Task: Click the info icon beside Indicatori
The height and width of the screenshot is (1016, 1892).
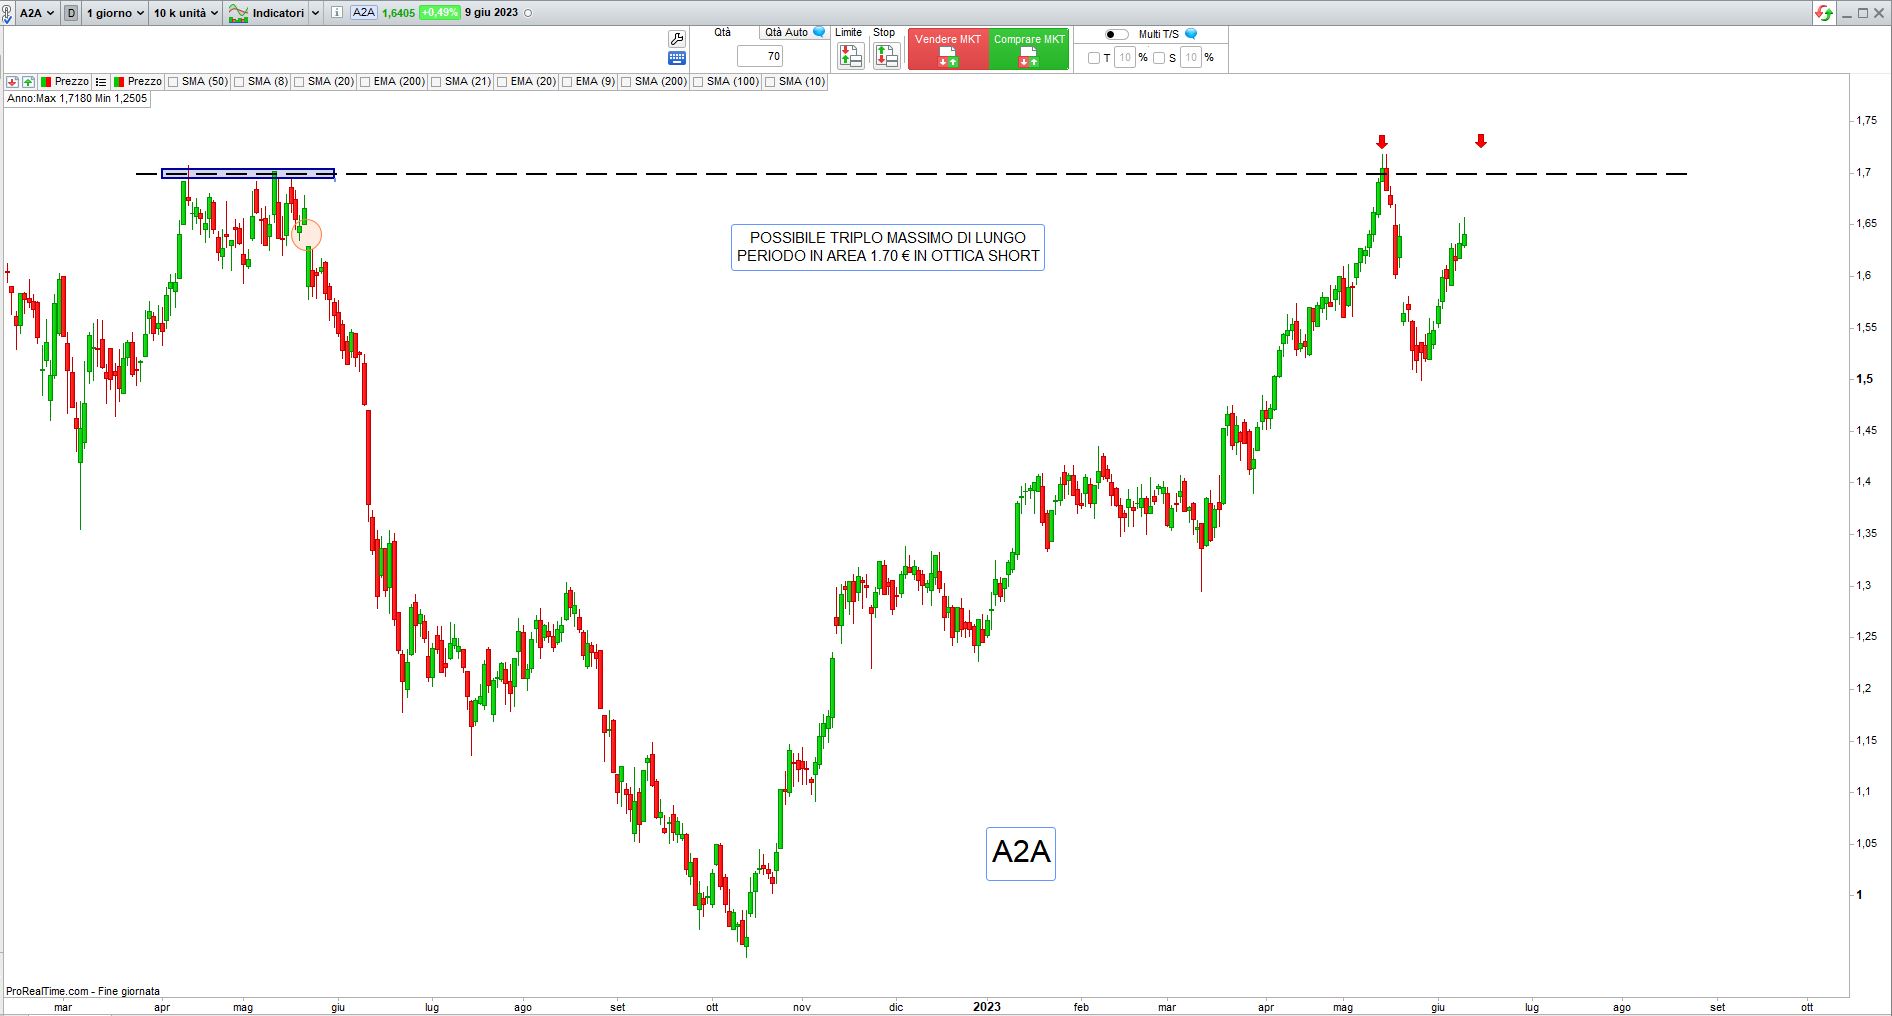Action: point(336,13)
